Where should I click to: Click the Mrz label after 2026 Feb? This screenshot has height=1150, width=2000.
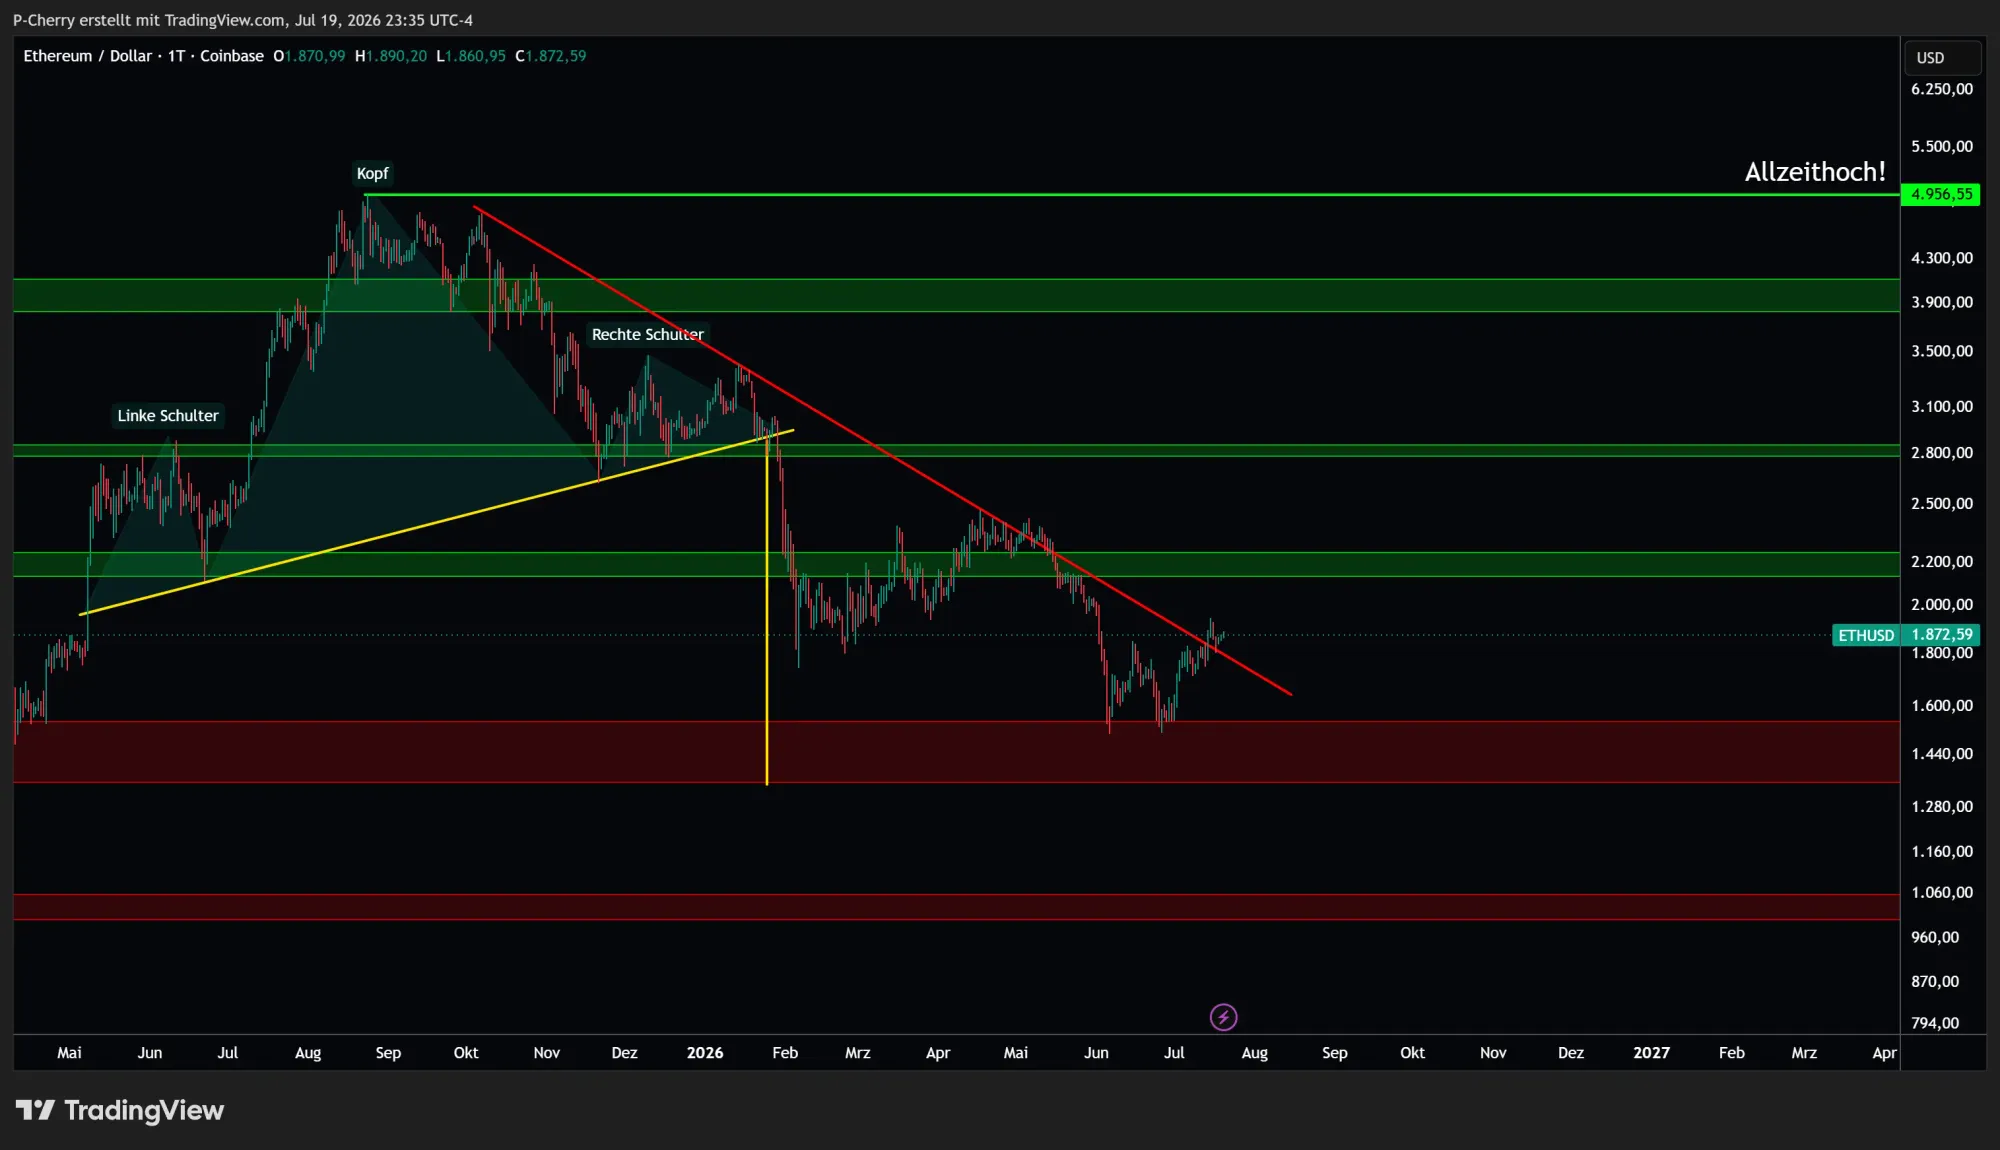857,1053
